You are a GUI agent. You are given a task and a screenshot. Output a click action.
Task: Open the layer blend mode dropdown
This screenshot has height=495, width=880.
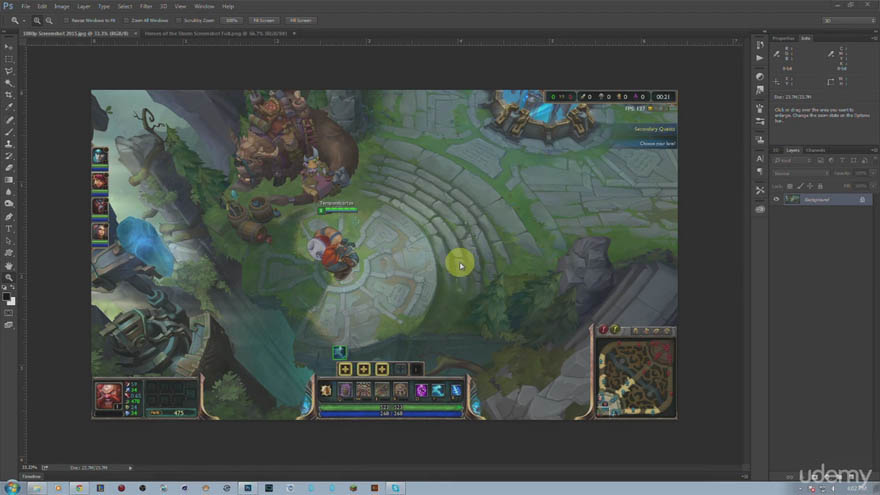tap(801, 173)
